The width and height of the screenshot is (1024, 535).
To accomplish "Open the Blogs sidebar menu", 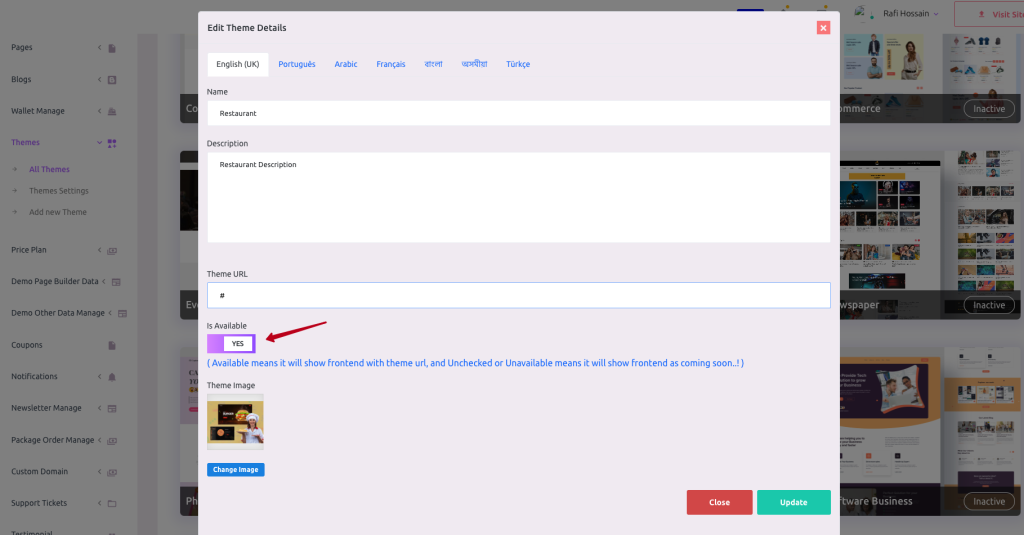I will pos(21,79).
